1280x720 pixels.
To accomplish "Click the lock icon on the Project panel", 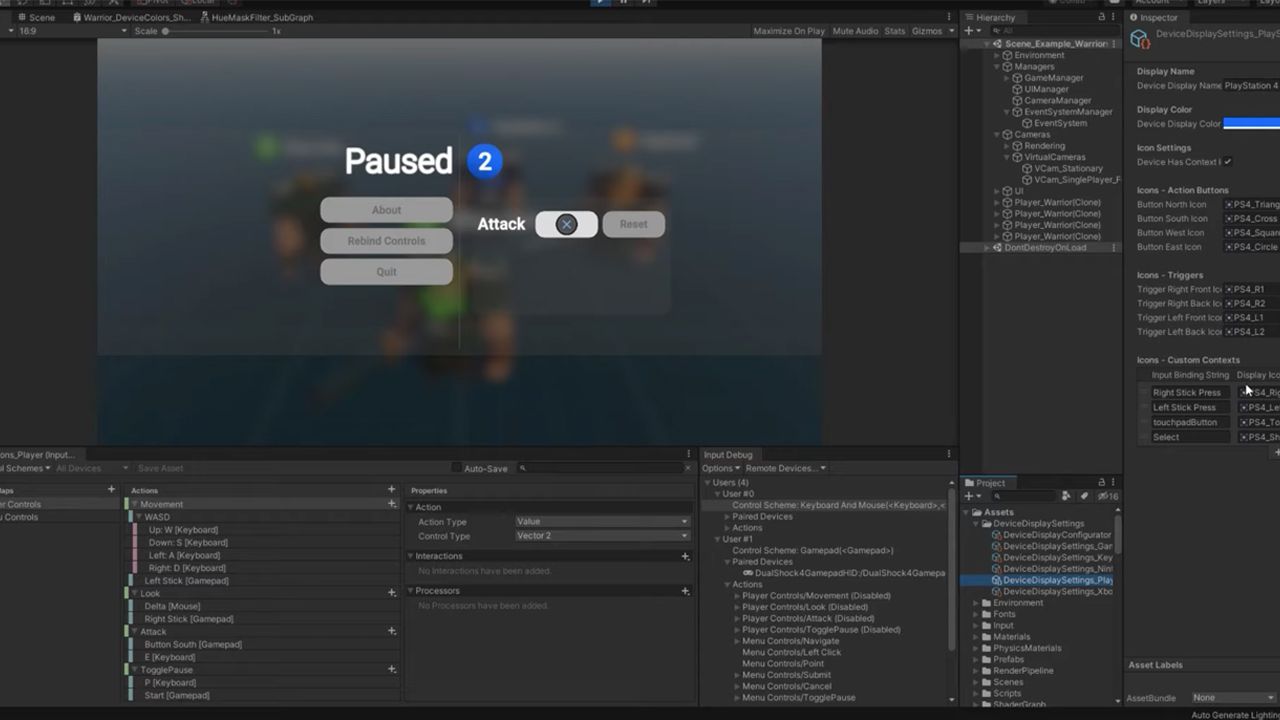I will coord(1102,483).
